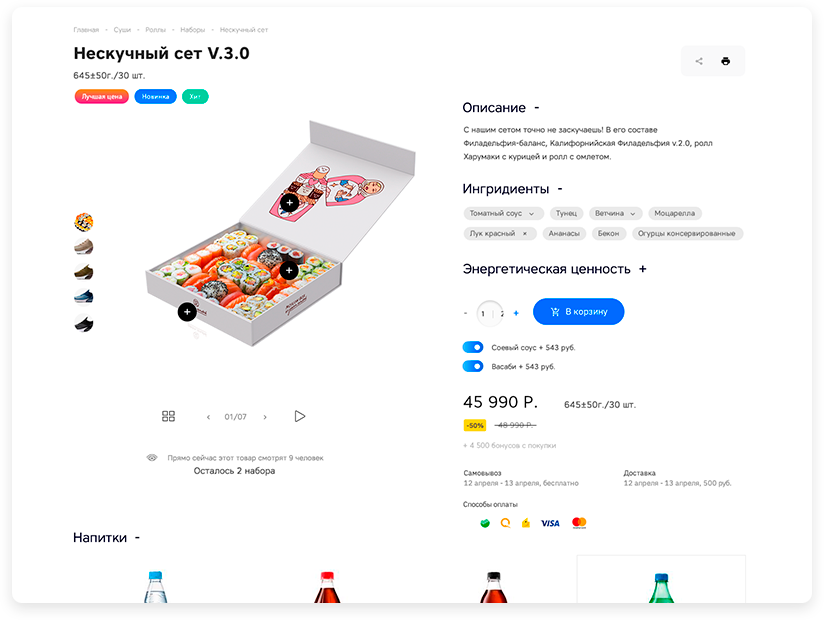The image size is (824, 620).
Task: Click the plus hotspot on box front
Action: pos(187,312)
